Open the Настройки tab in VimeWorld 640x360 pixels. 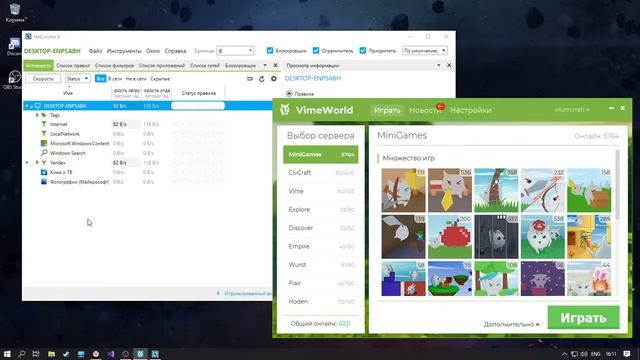click(471, 110)
